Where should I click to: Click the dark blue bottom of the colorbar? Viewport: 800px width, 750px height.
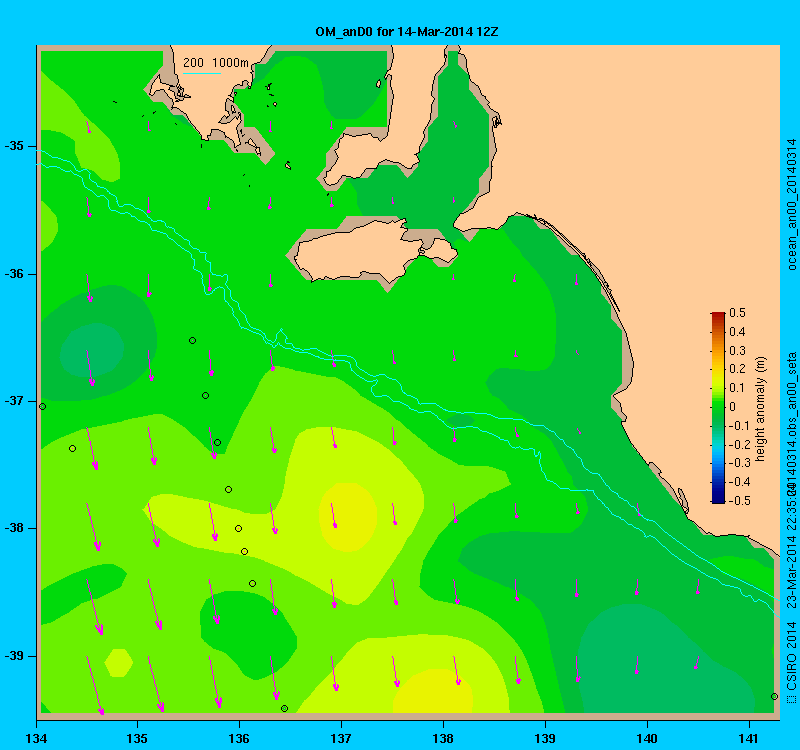click(x=718, y=499)
